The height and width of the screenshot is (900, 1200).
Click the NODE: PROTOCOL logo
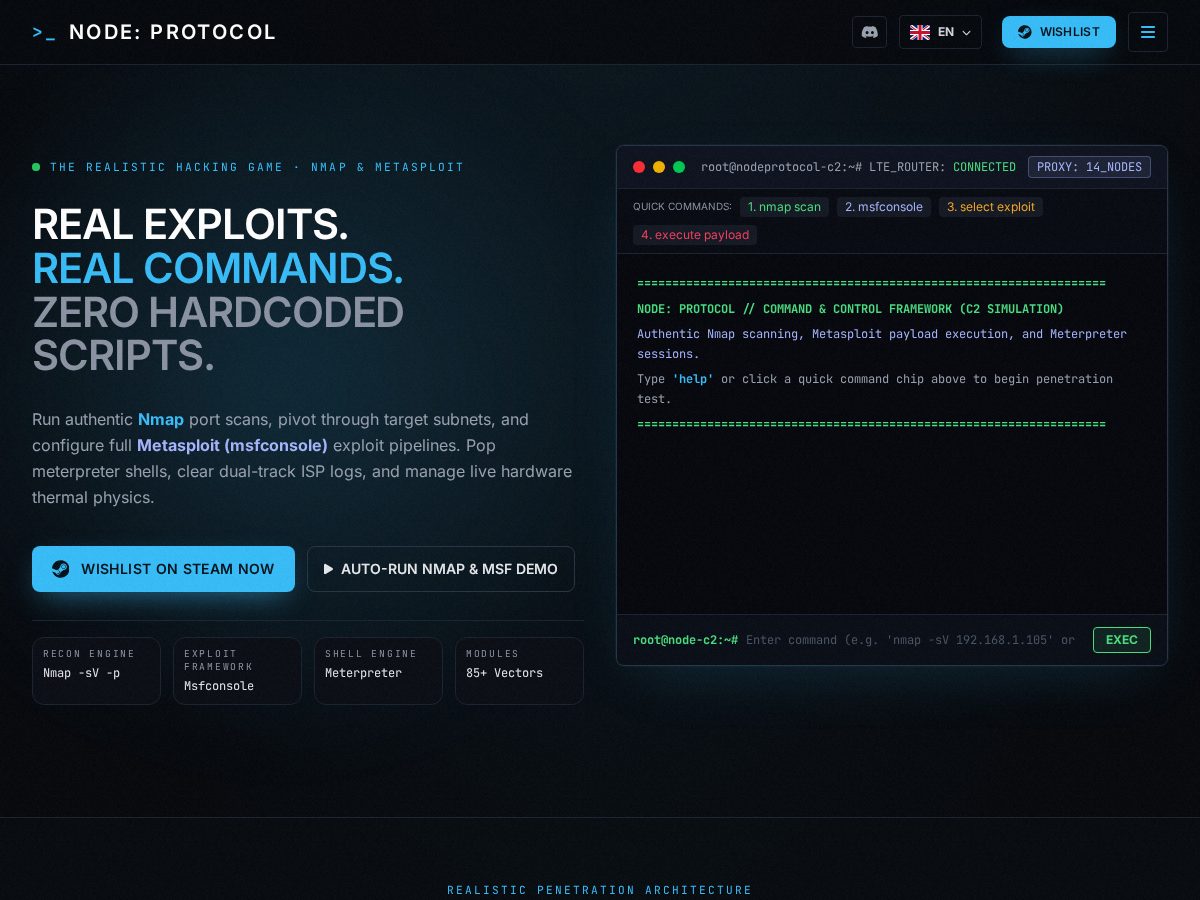pos(154,32)
